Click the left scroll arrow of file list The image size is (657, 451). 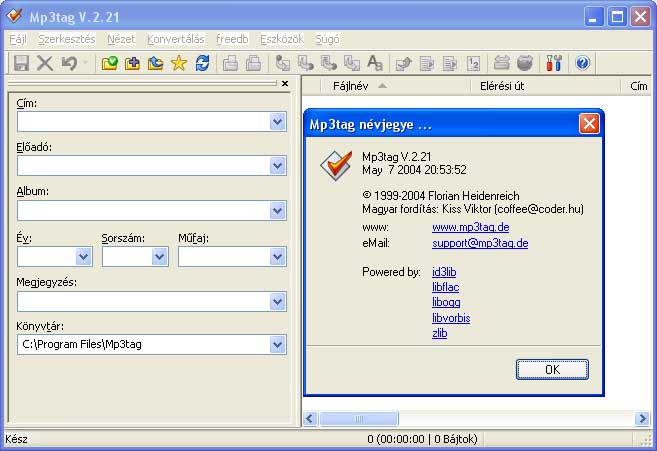pyautogui.click(x=310, y=418)
